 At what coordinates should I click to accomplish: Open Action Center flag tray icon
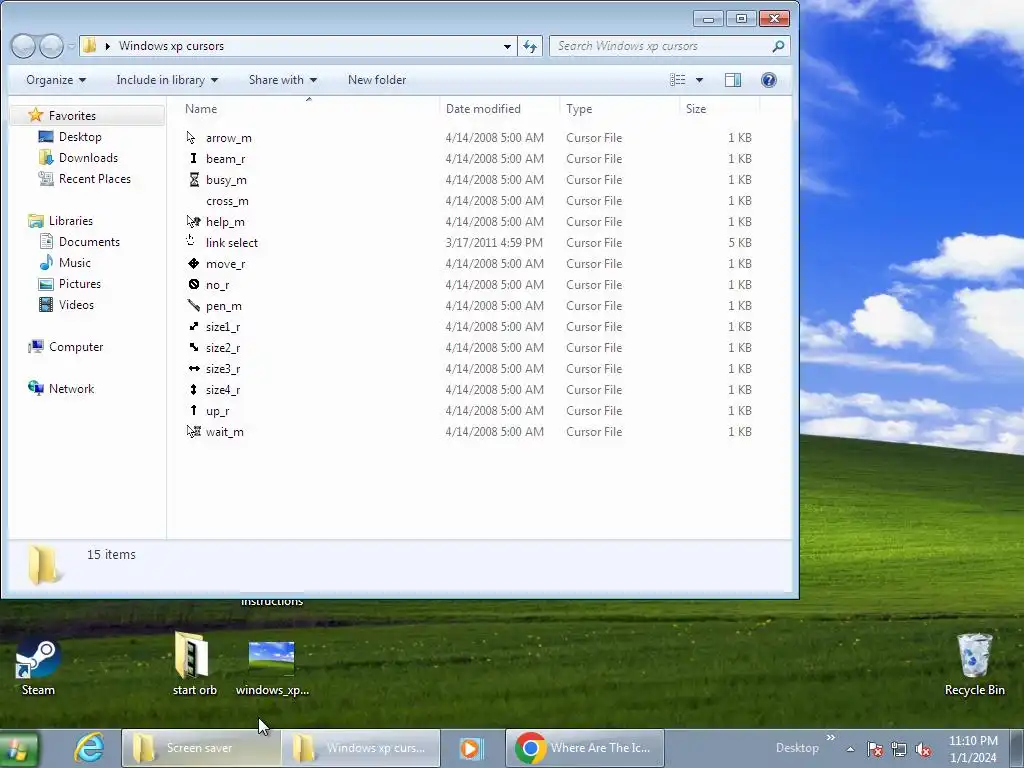[x=875, y=749]
